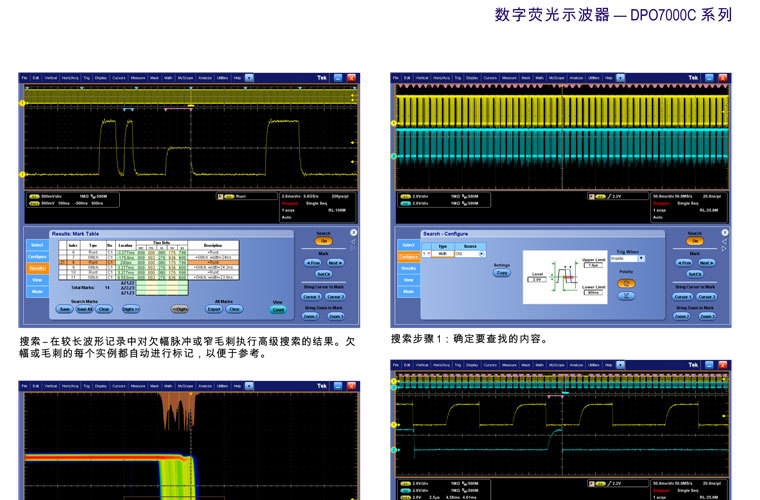Screen dimensions: 760x500
Task: Click menu bar dropdown arrow in bottom-left scope window
Action: coord(249,386)
